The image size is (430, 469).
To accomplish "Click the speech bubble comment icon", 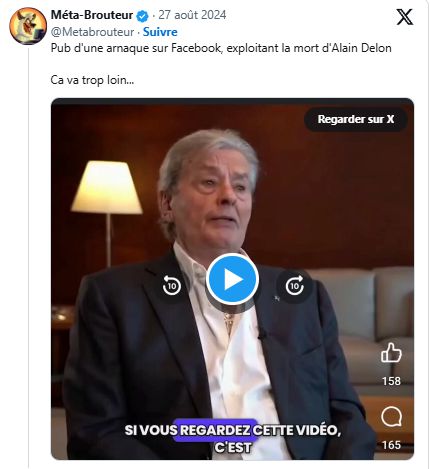I will (x=391, y=417).
